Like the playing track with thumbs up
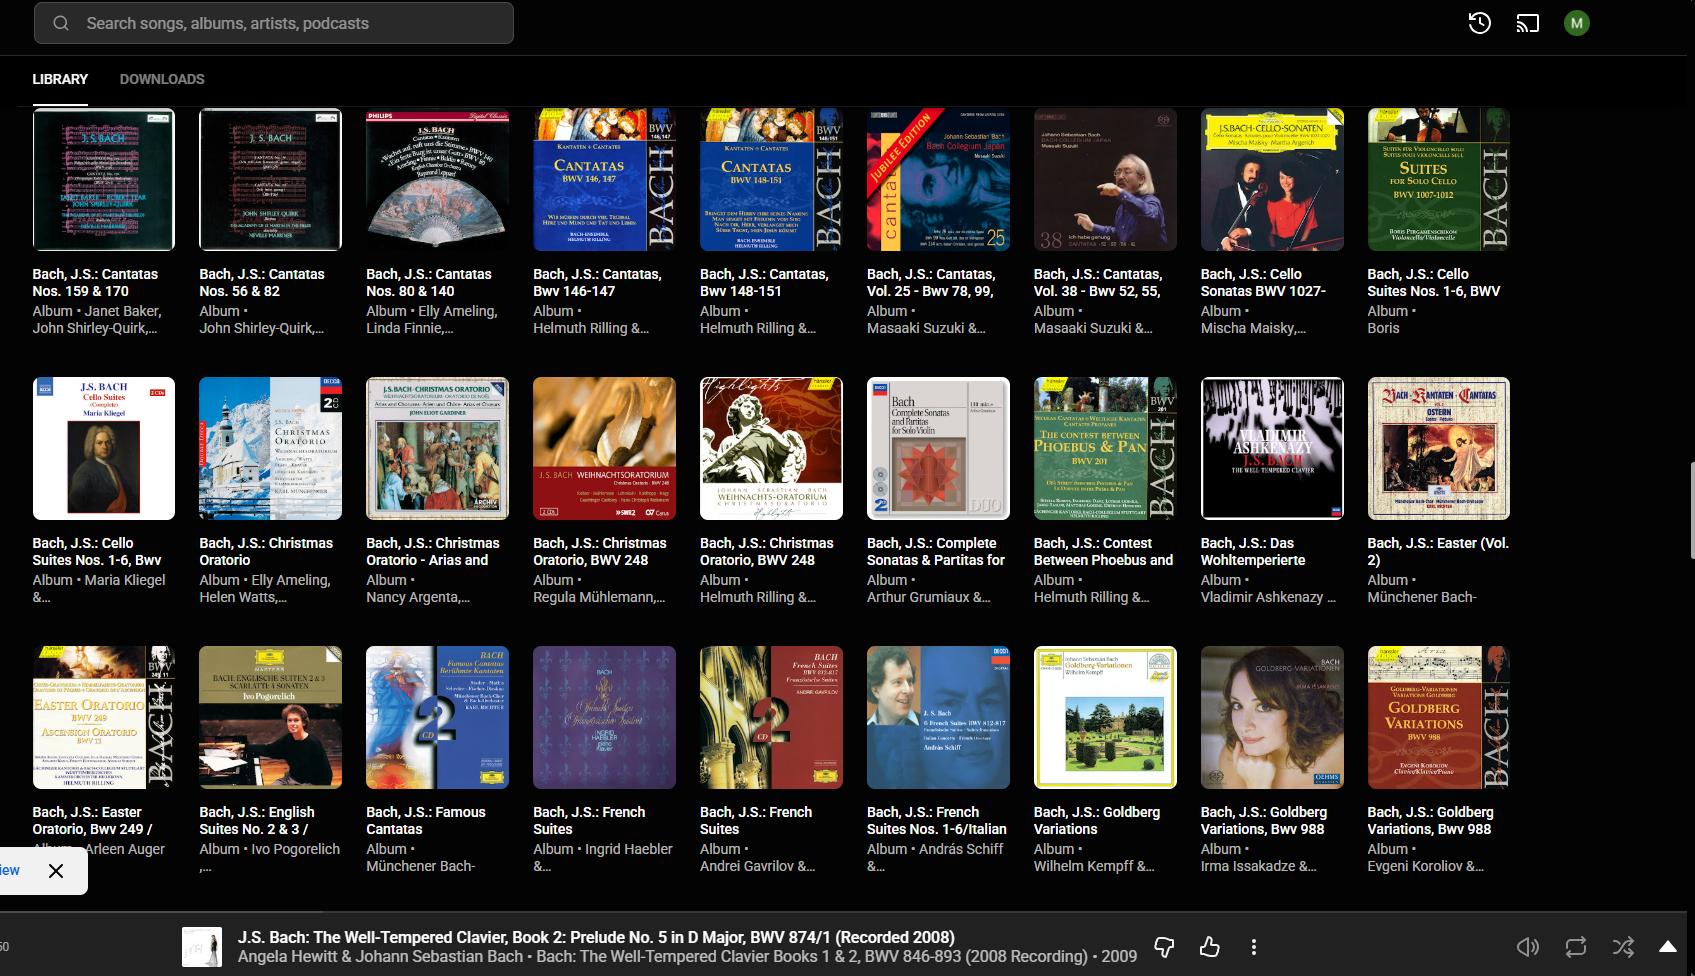1695x976 pixels. [1209, 947]
